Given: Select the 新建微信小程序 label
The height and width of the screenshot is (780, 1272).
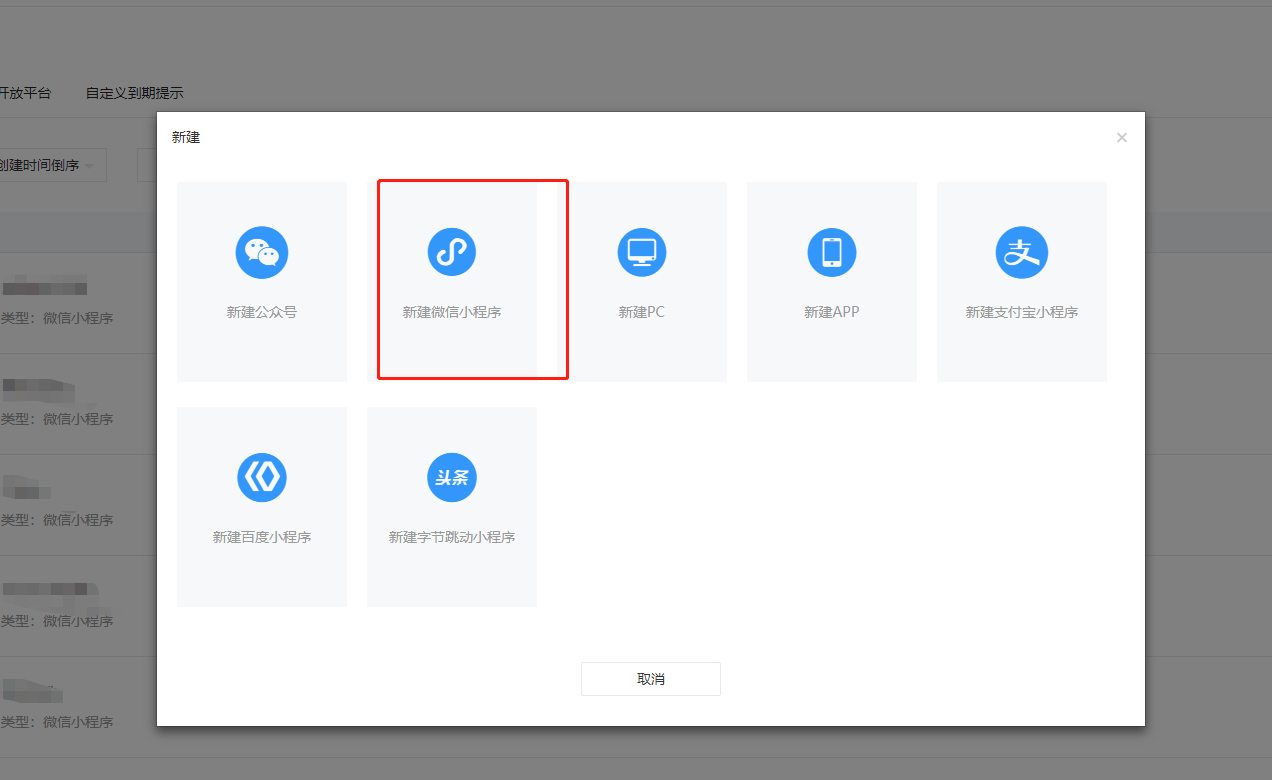Looking at the screenshot, I should click(x=452, y=312).
